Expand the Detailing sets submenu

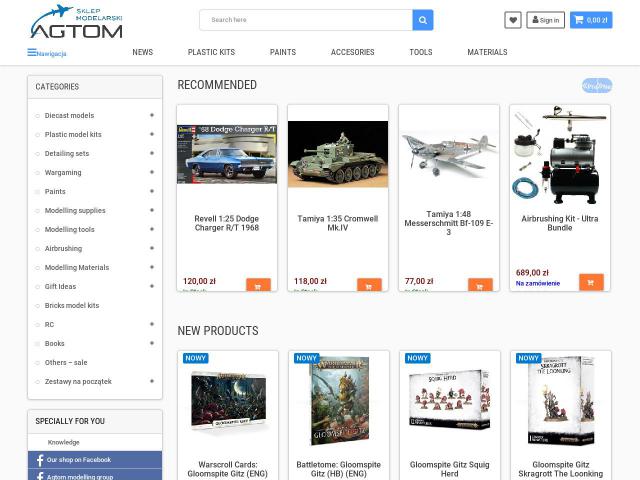[x=152, y=153]
